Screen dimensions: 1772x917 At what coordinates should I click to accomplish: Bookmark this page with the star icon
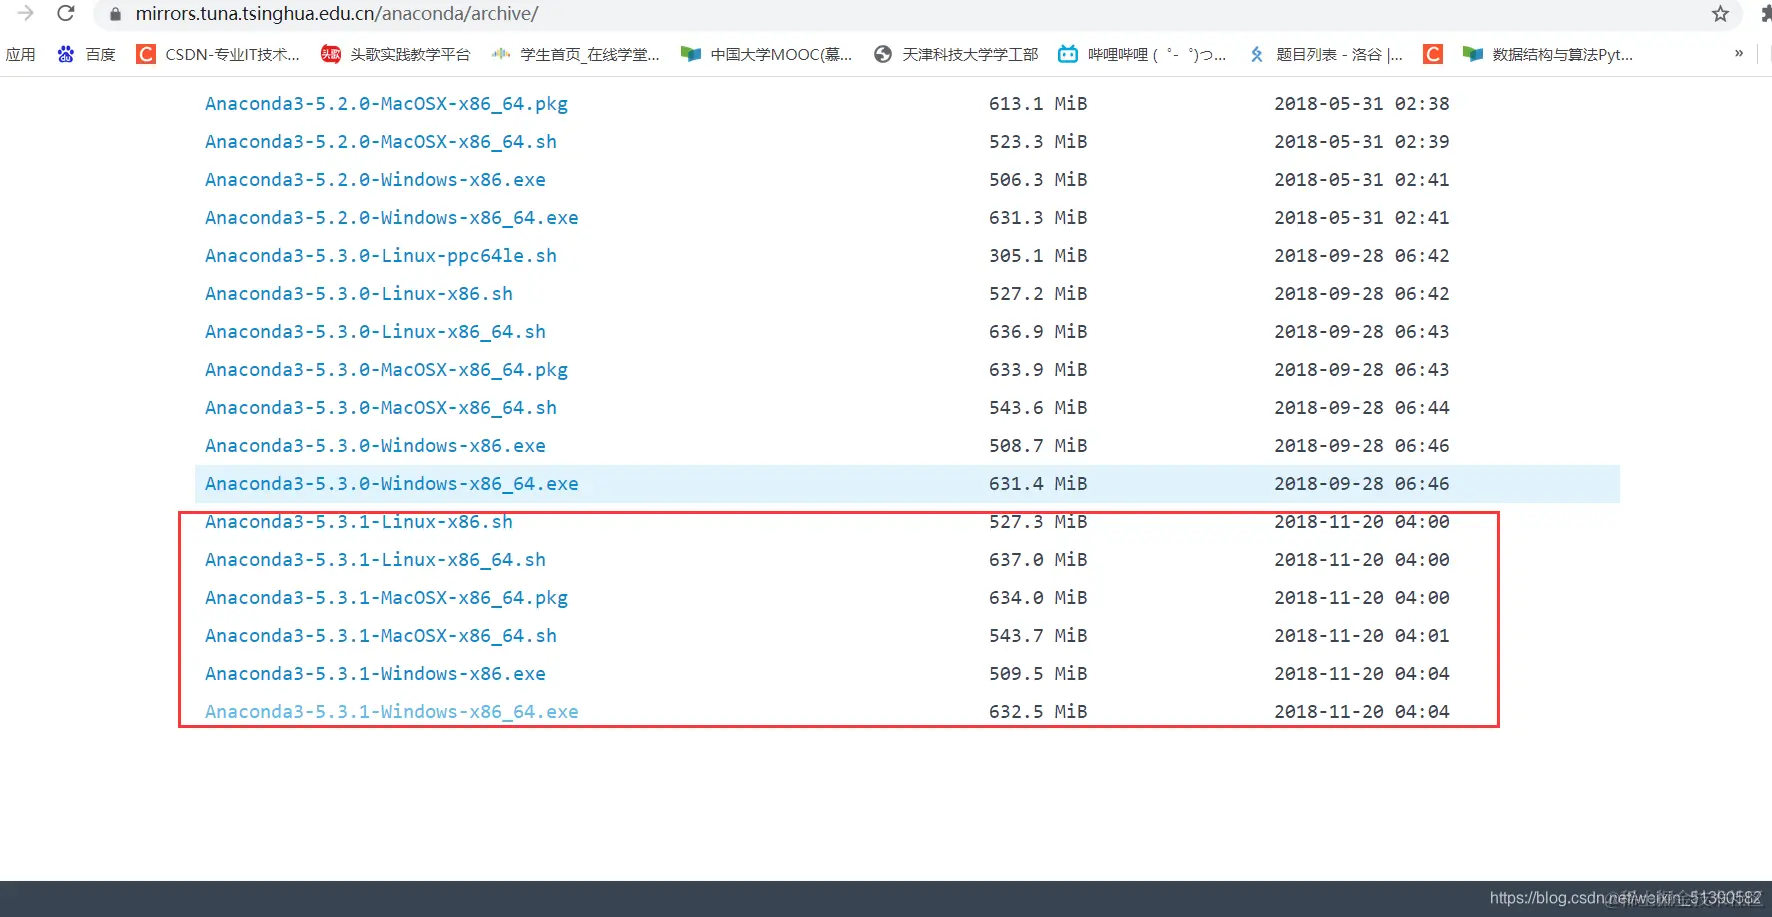coord(1720,14)
